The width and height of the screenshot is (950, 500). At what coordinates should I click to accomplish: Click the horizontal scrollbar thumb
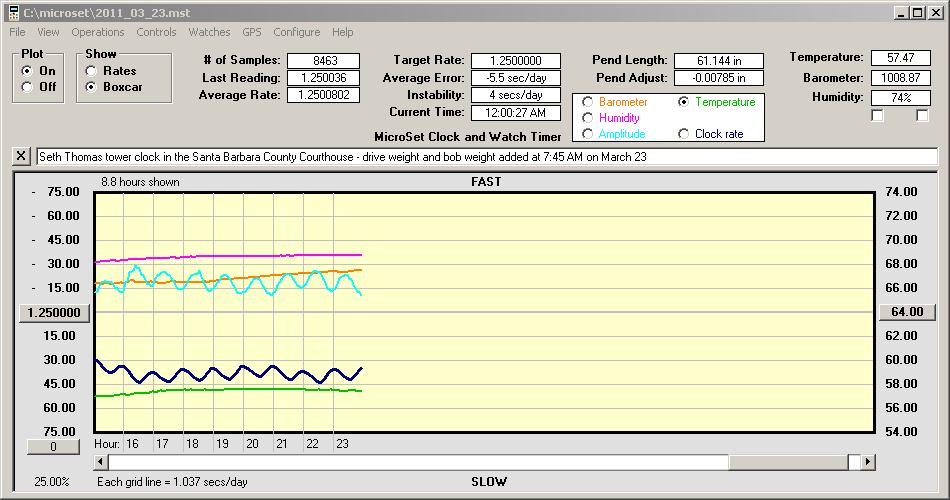(788, 462)
